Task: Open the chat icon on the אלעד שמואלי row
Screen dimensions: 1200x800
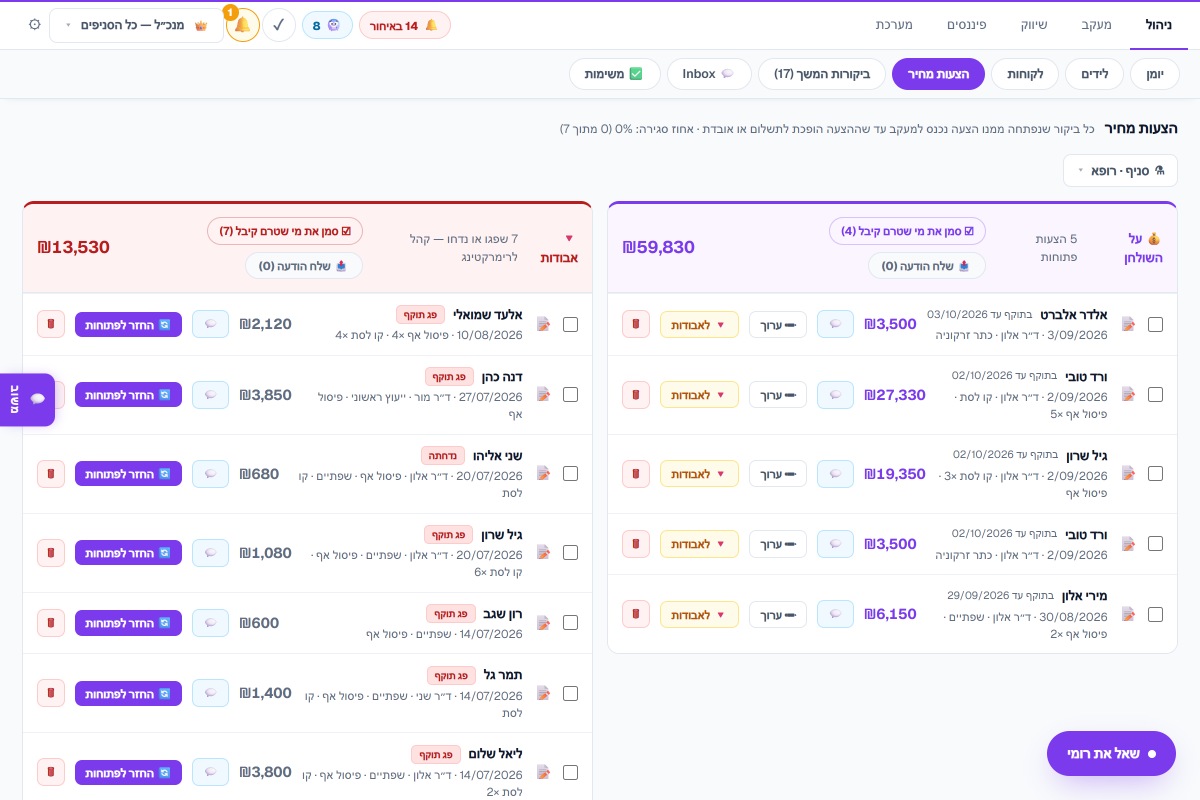Action: point(210,325)
